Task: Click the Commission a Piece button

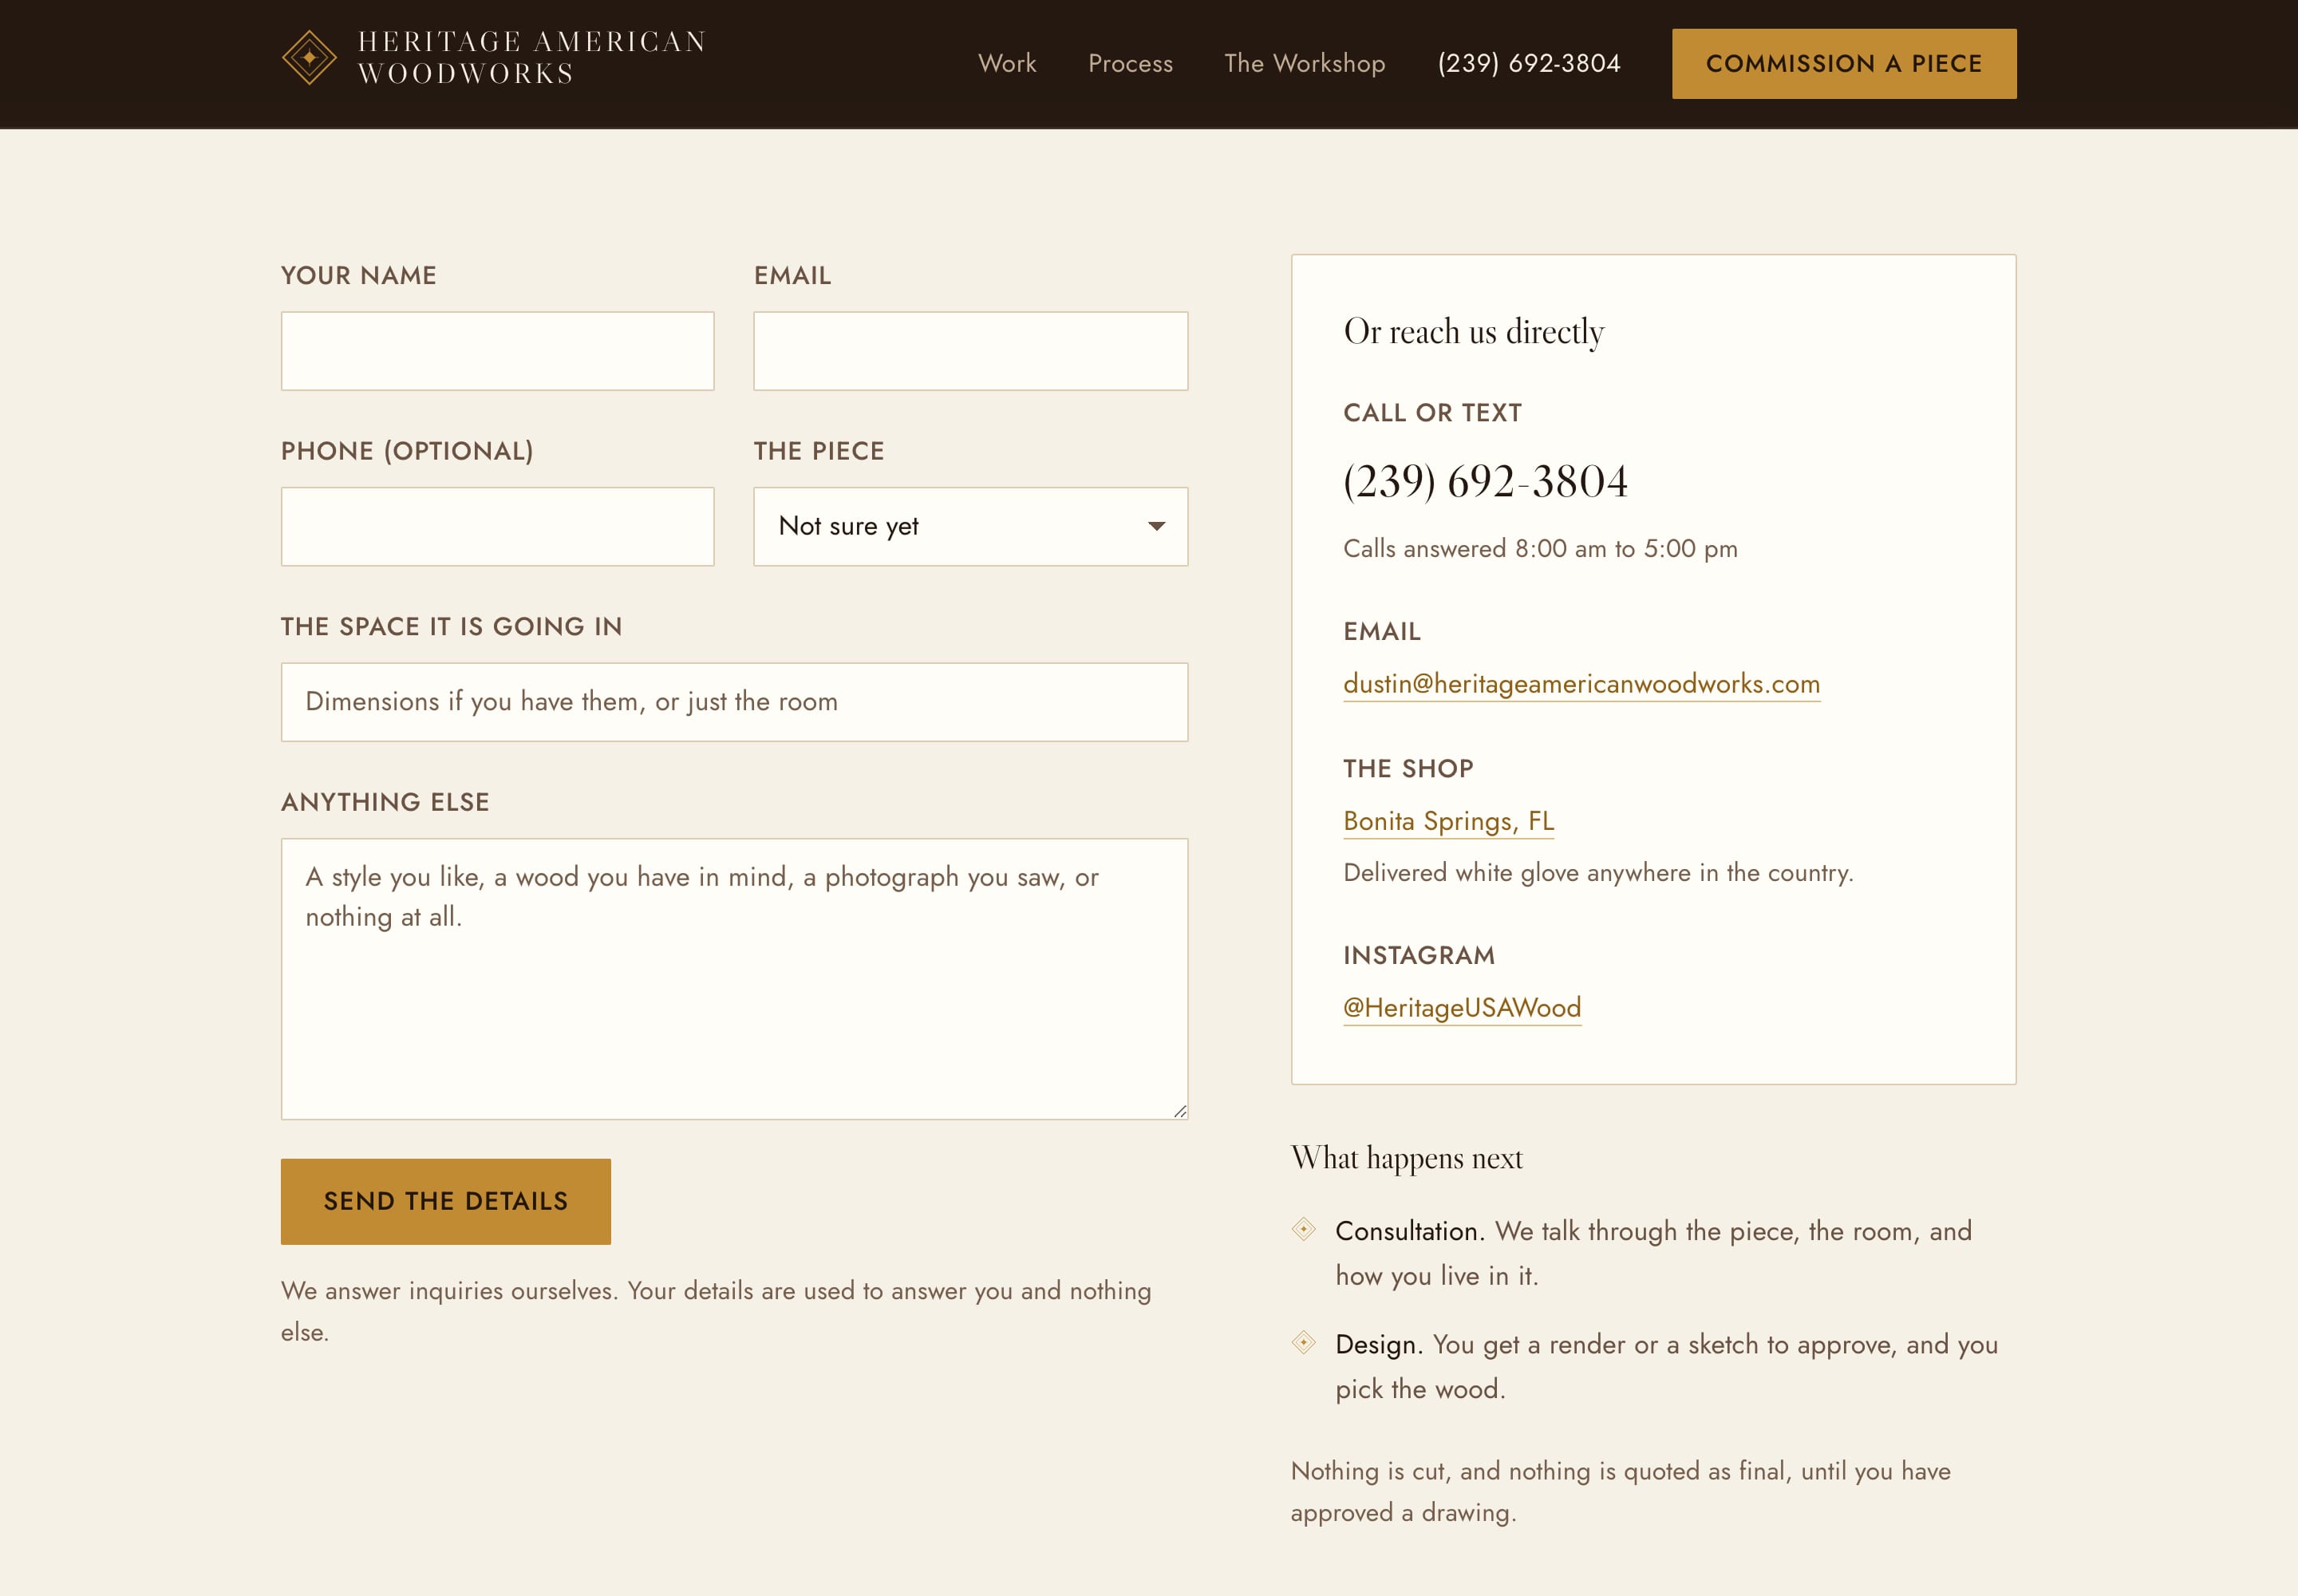Action: click(x=1844, y=63)
